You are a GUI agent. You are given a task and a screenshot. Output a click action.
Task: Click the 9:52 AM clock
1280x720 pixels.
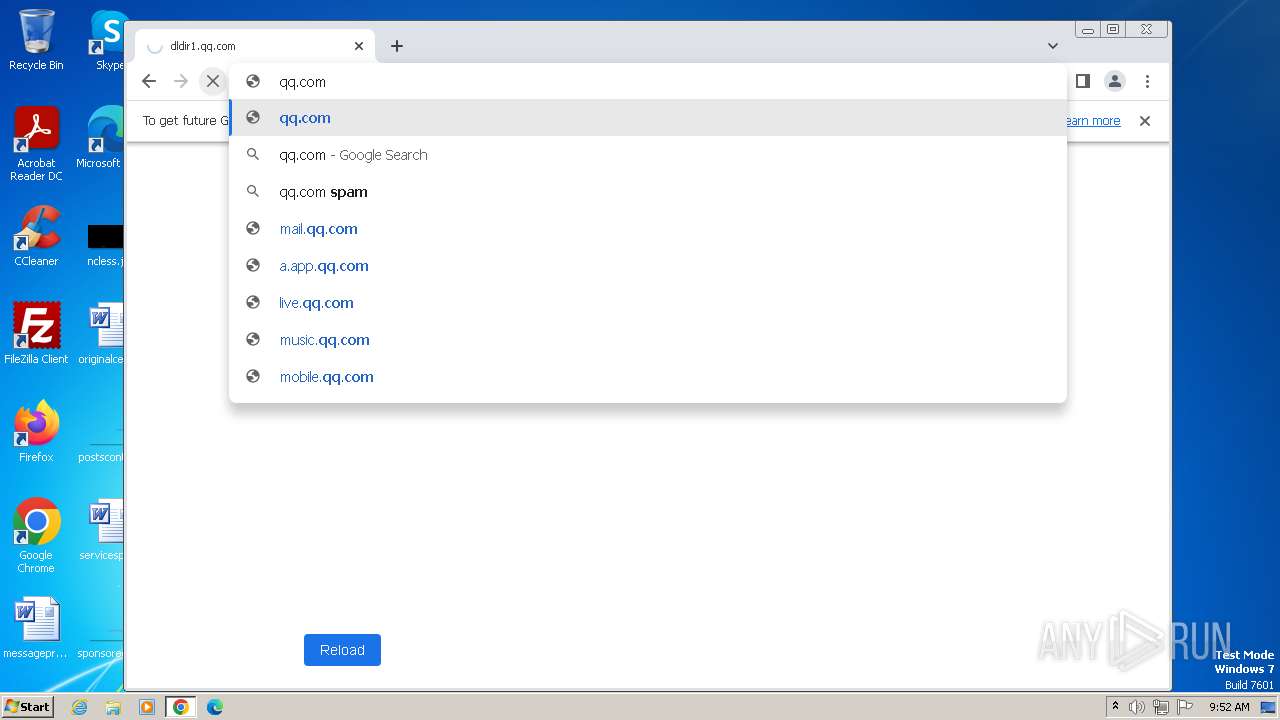coord(1229,707)
